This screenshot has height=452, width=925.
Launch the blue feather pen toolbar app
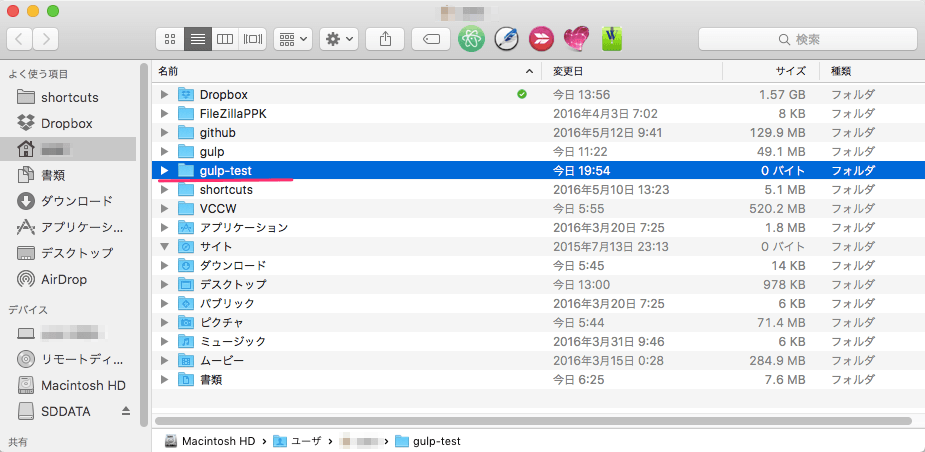[x=506, y=39]
